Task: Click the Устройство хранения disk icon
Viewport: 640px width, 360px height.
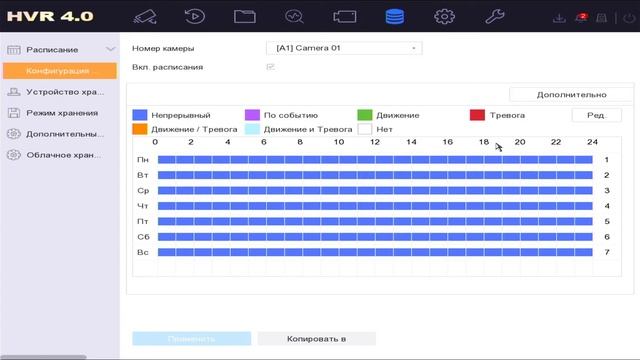Action: 13,92
